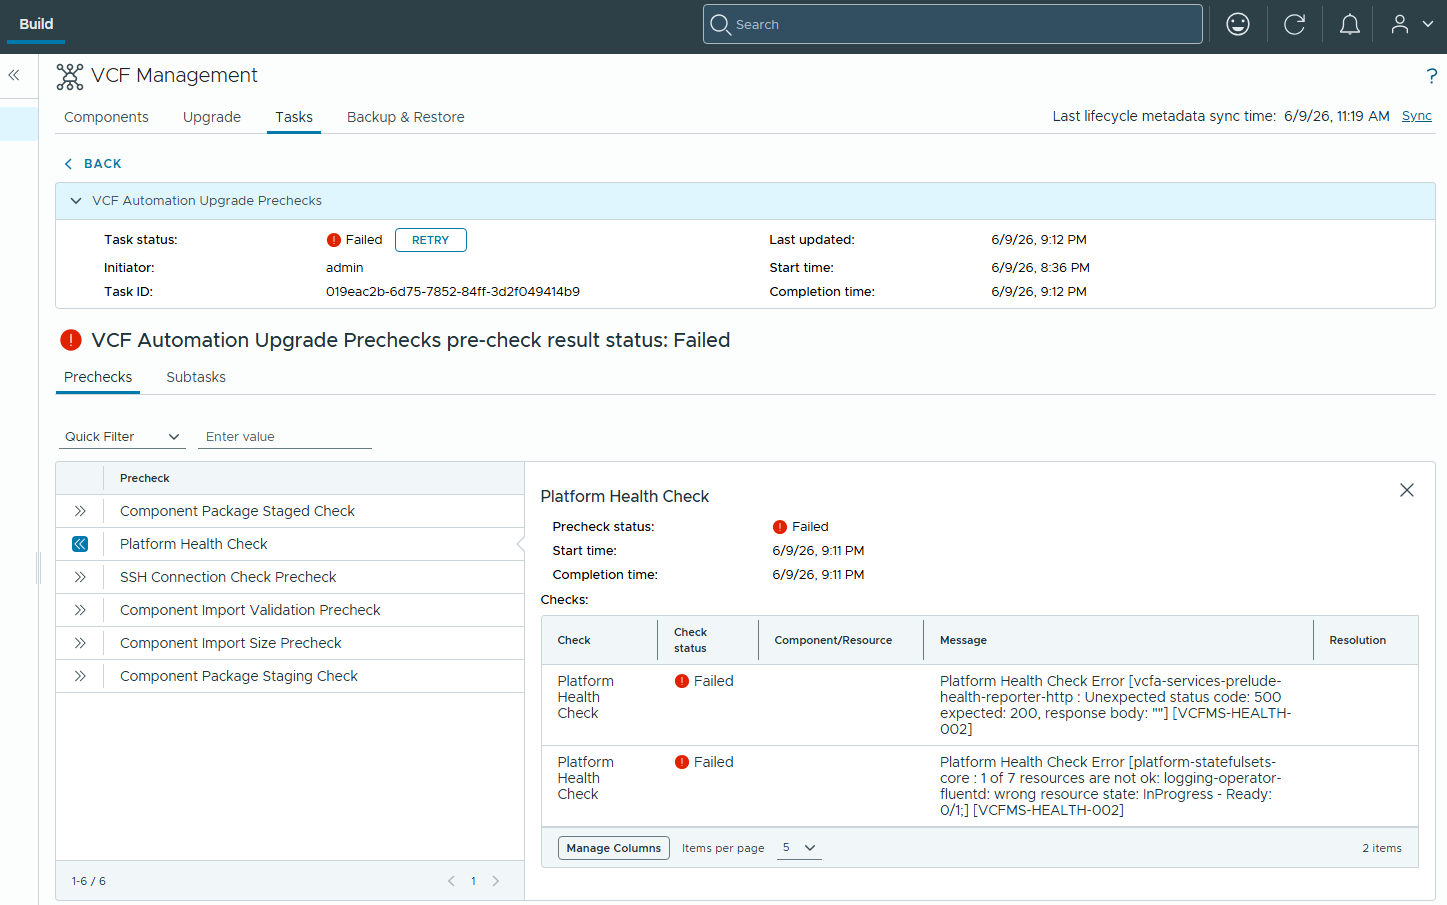Expand SSH Connection Check Precheck details
This screenshot has height=905, width=1447.
[80, 577]
